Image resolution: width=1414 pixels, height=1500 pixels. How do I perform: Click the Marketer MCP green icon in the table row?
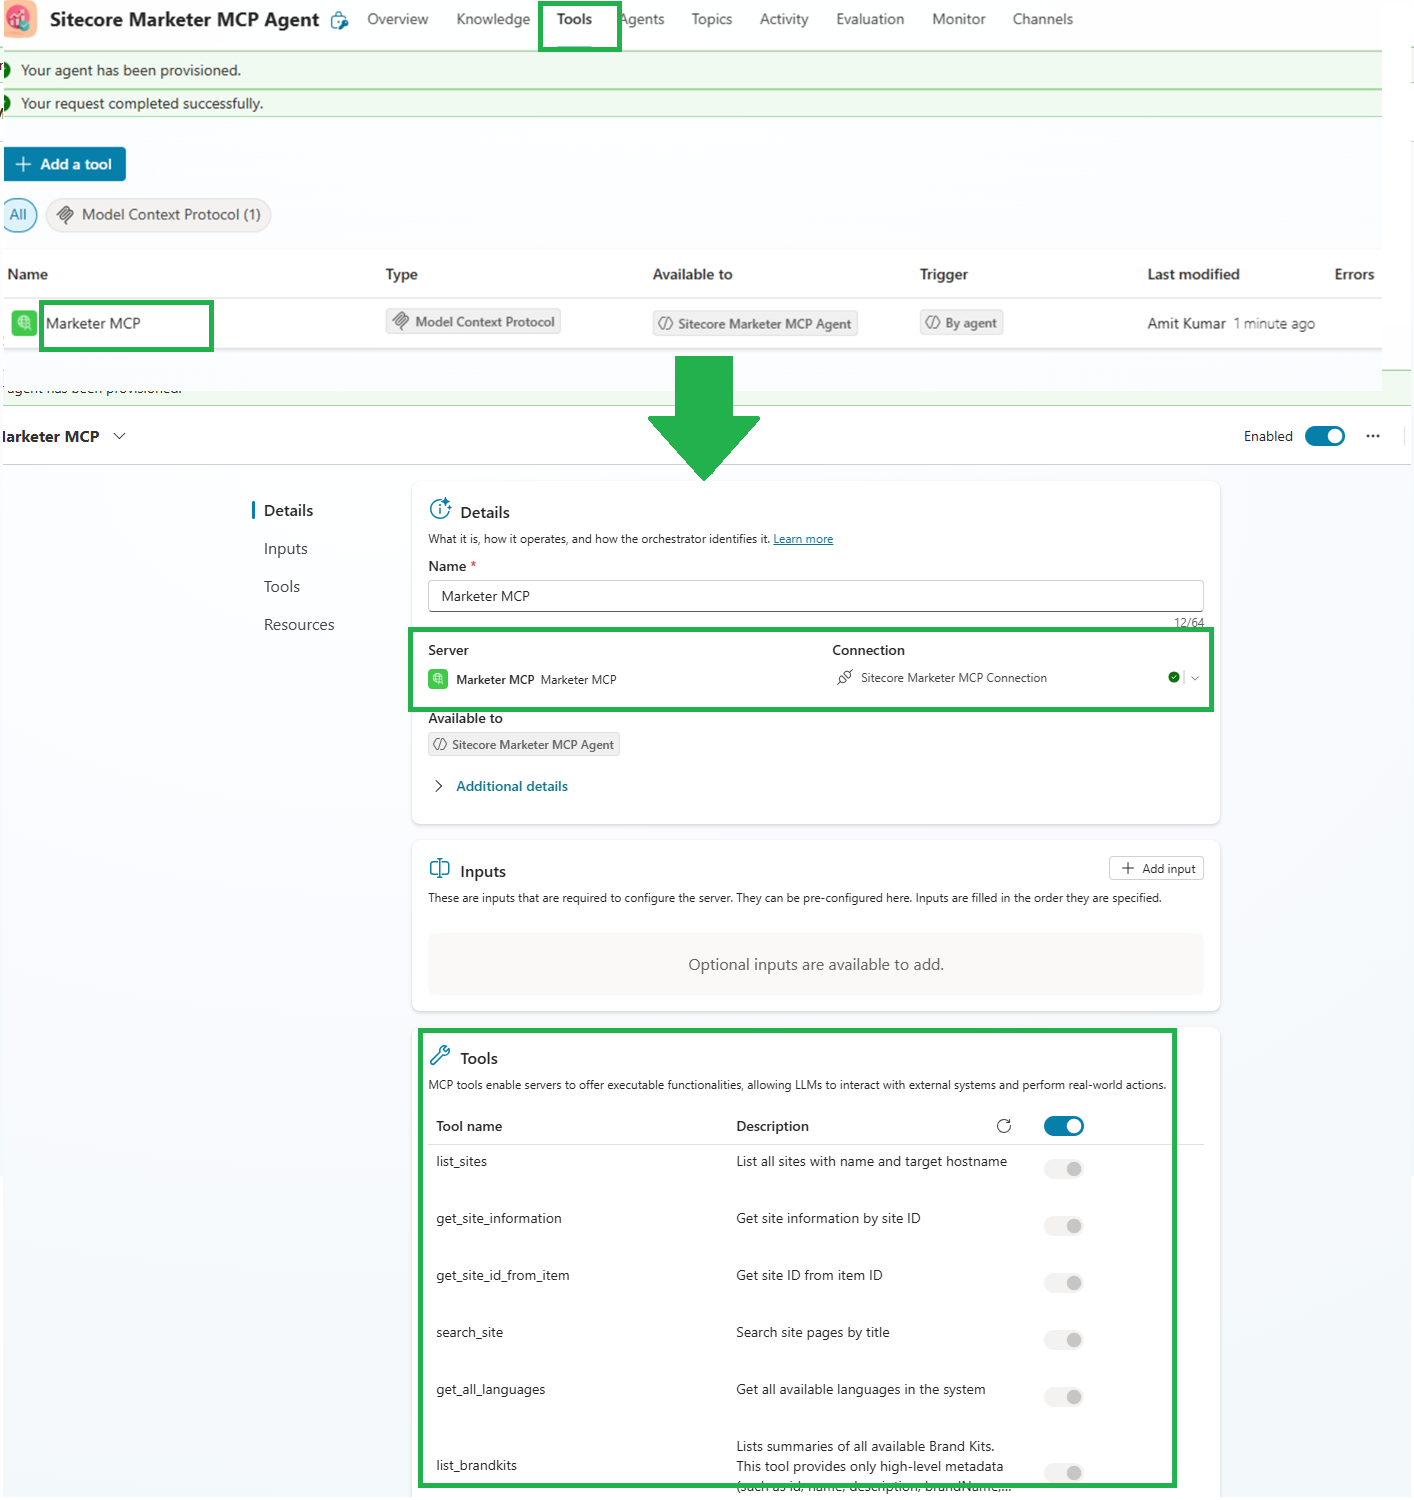pos(24,323)
